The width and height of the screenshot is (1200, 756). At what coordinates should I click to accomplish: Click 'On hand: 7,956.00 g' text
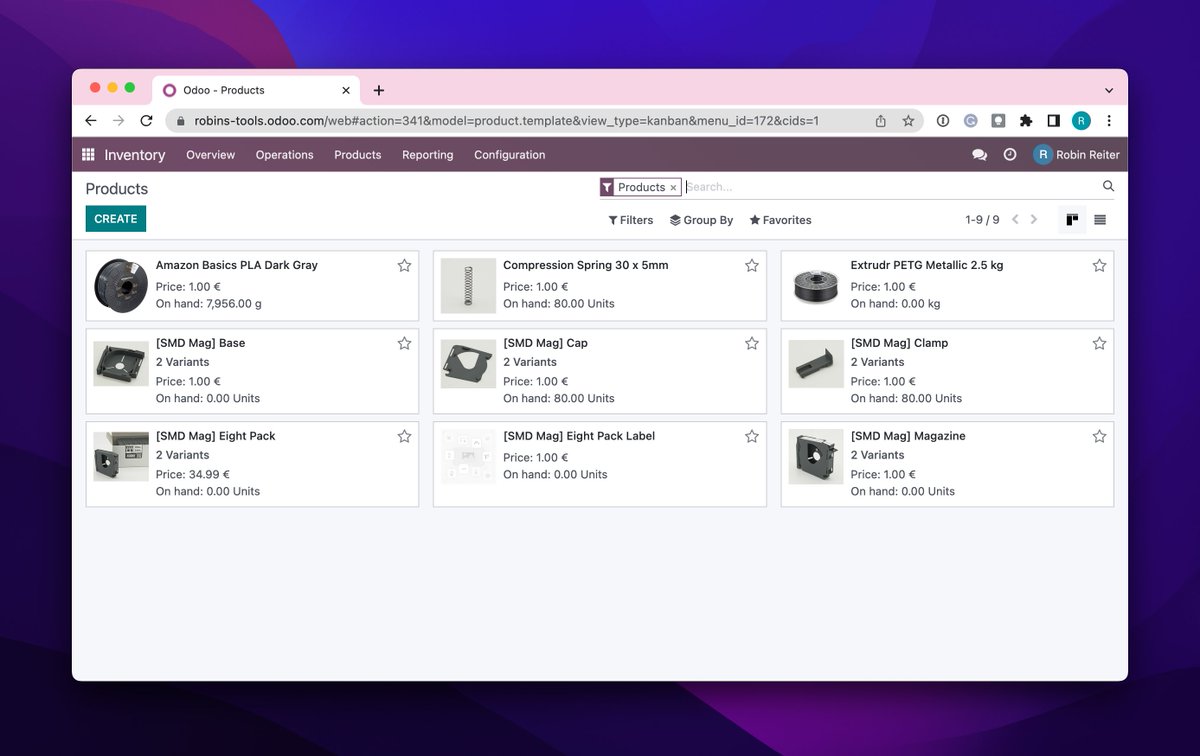(x=209, y=304)
